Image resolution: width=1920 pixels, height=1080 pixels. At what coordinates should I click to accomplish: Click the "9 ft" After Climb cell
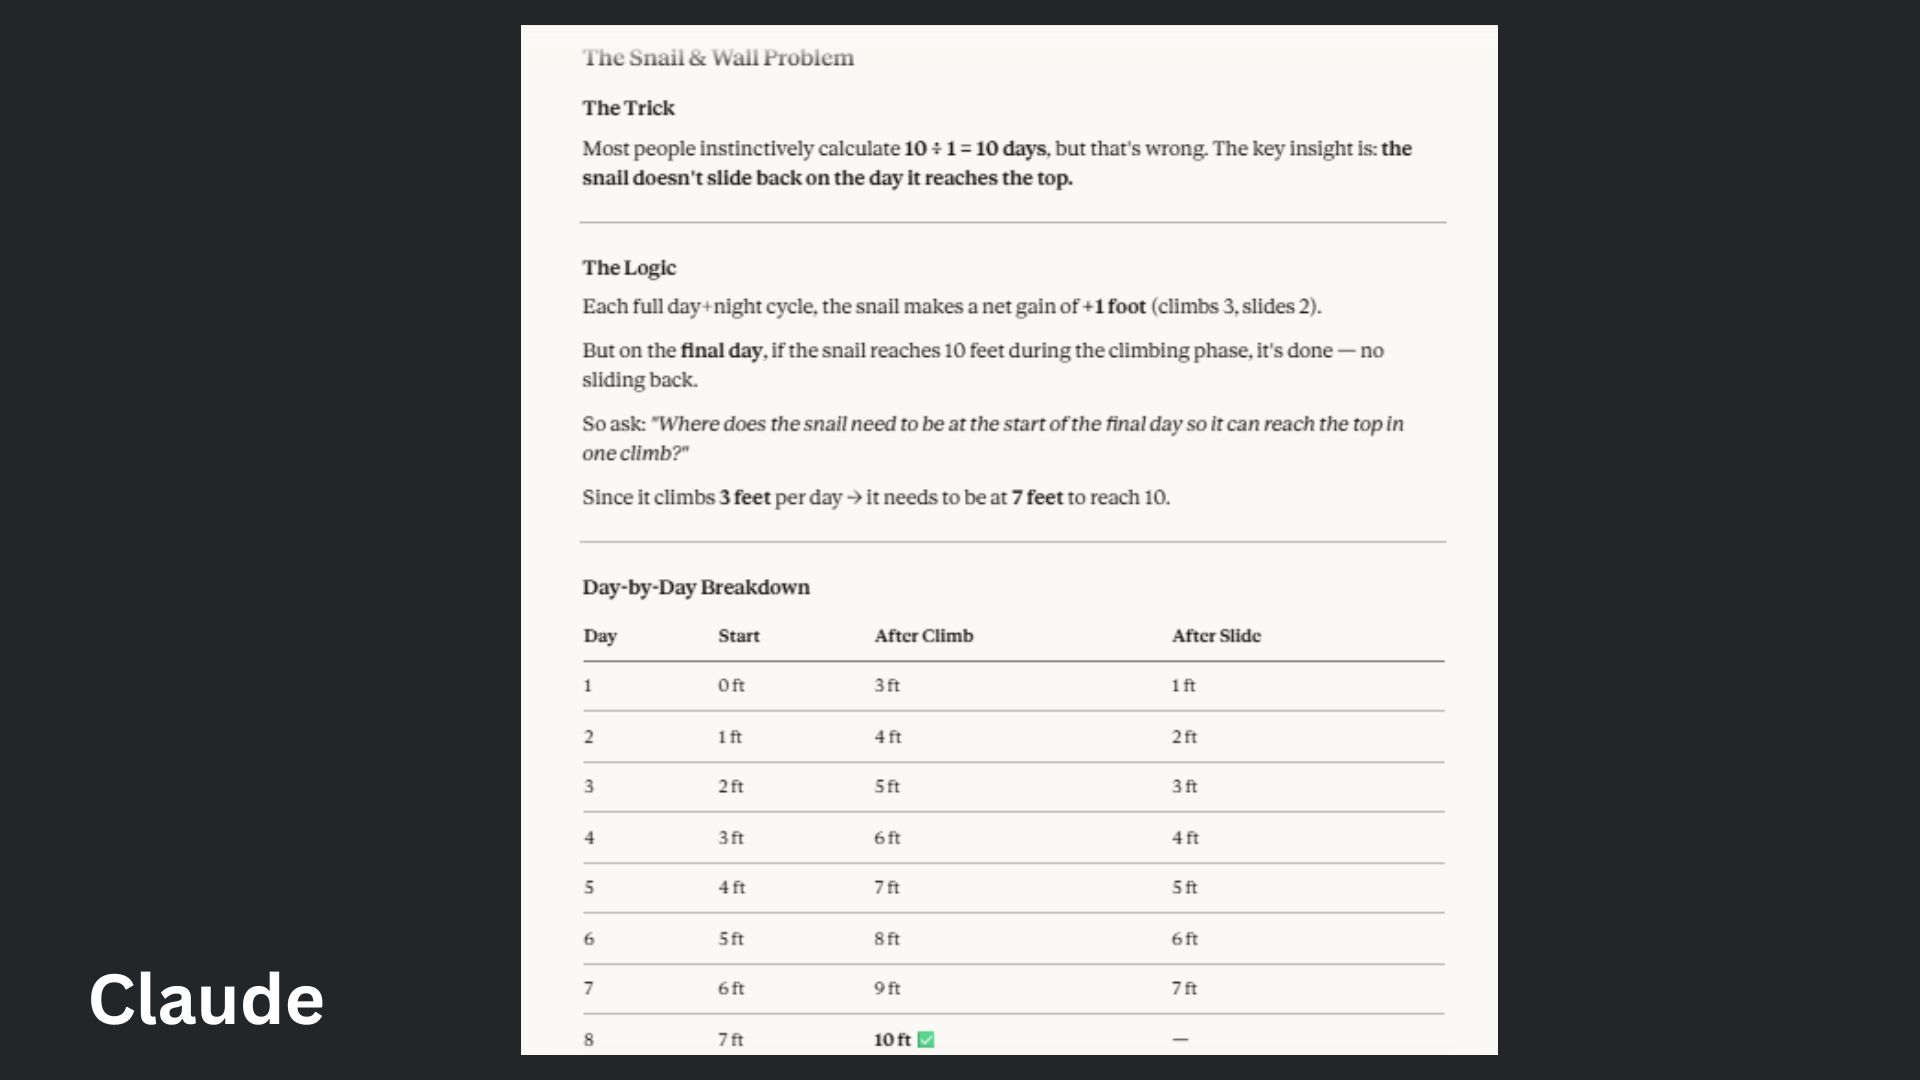(887, 989)
